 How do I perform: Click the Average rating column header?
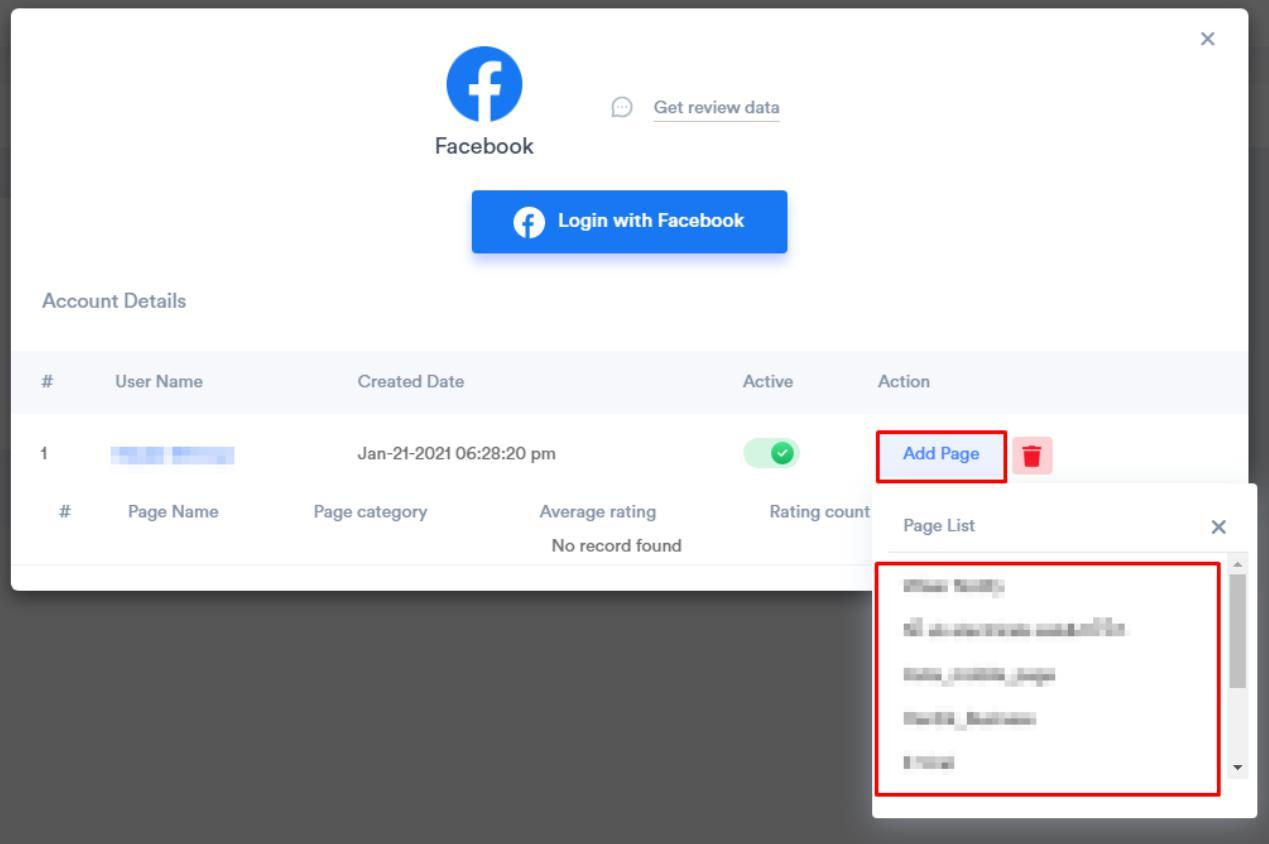tap(597, 512)
